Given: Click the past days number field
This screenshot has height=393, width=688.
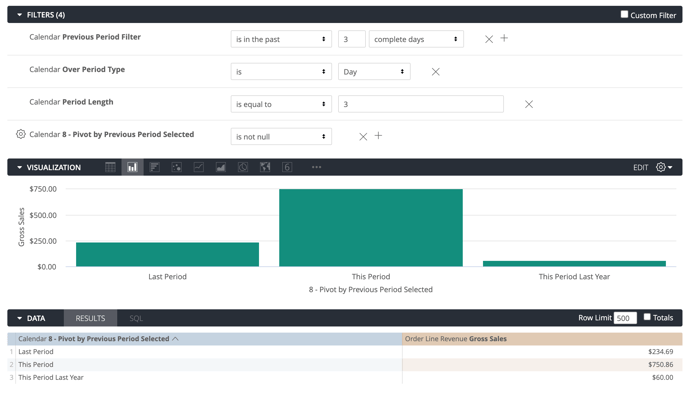Looking at the screenshot, I should 351,39.
